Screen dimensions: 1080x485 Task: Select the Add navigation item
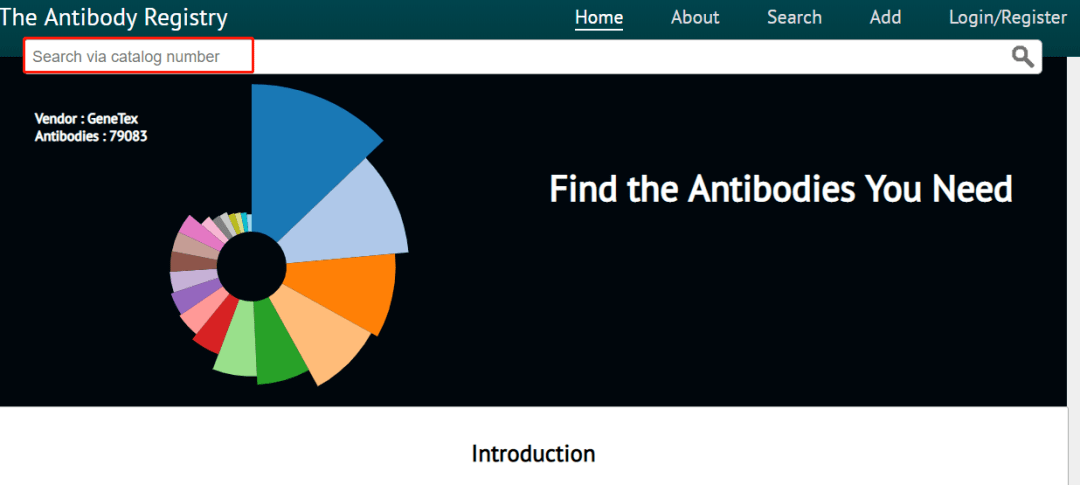pos(885,17)
